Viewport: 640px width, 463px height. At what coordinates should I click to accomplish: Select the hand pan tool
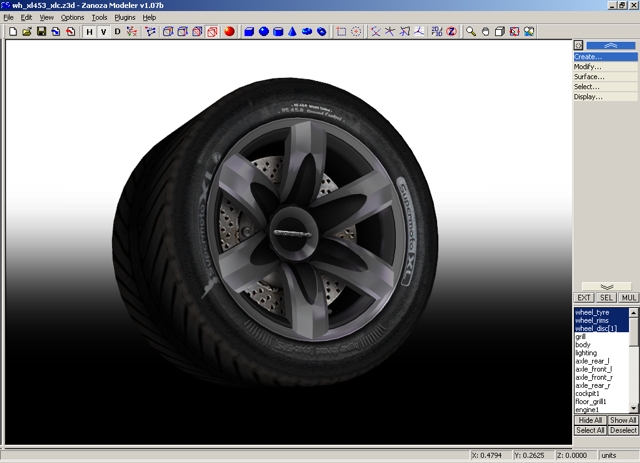click(486, 32)
